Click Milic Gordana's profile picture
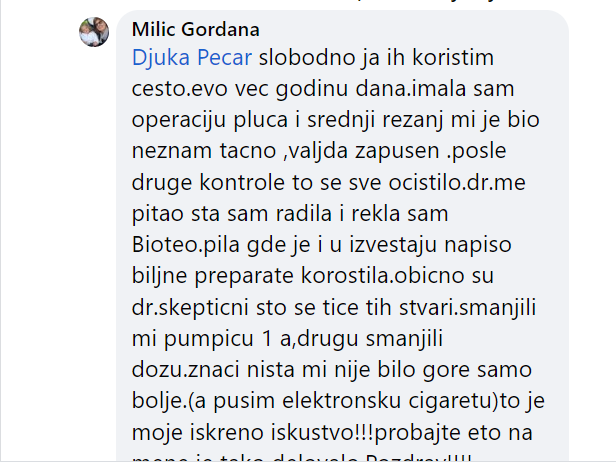Viewport: 616px width, 468px height. [x=94, y=32]
